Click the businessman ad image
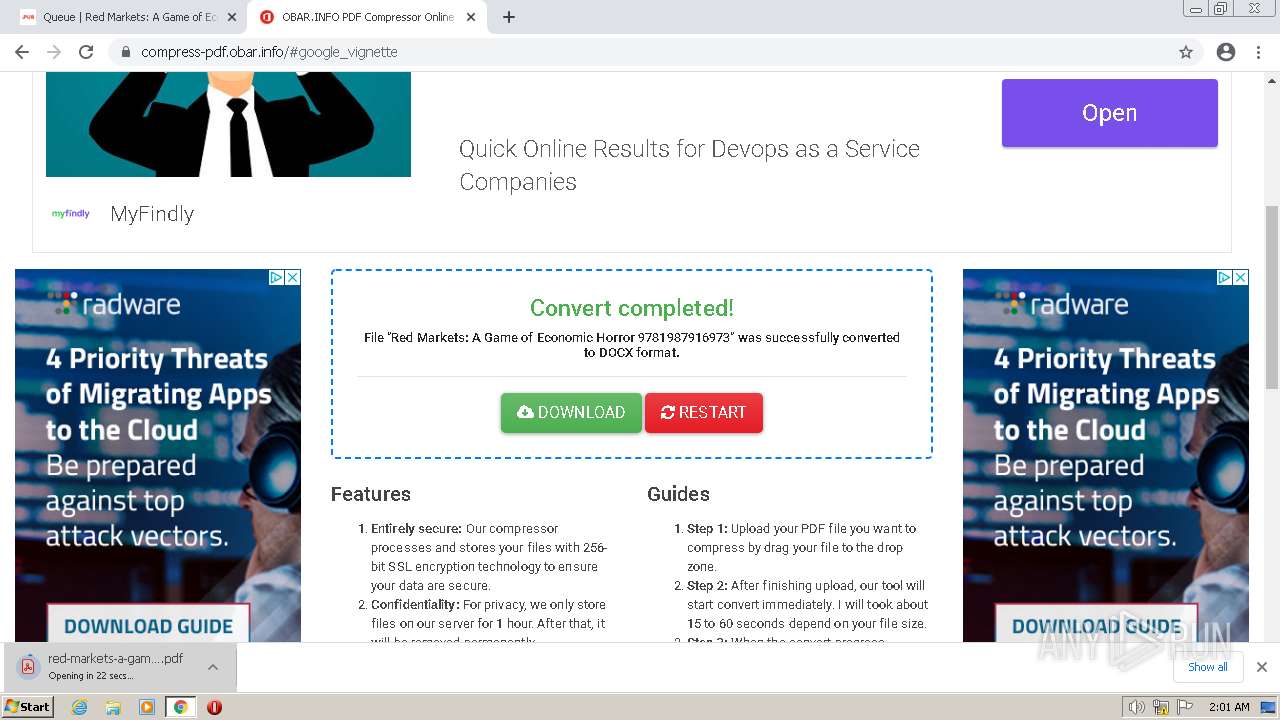 [228, 124]
